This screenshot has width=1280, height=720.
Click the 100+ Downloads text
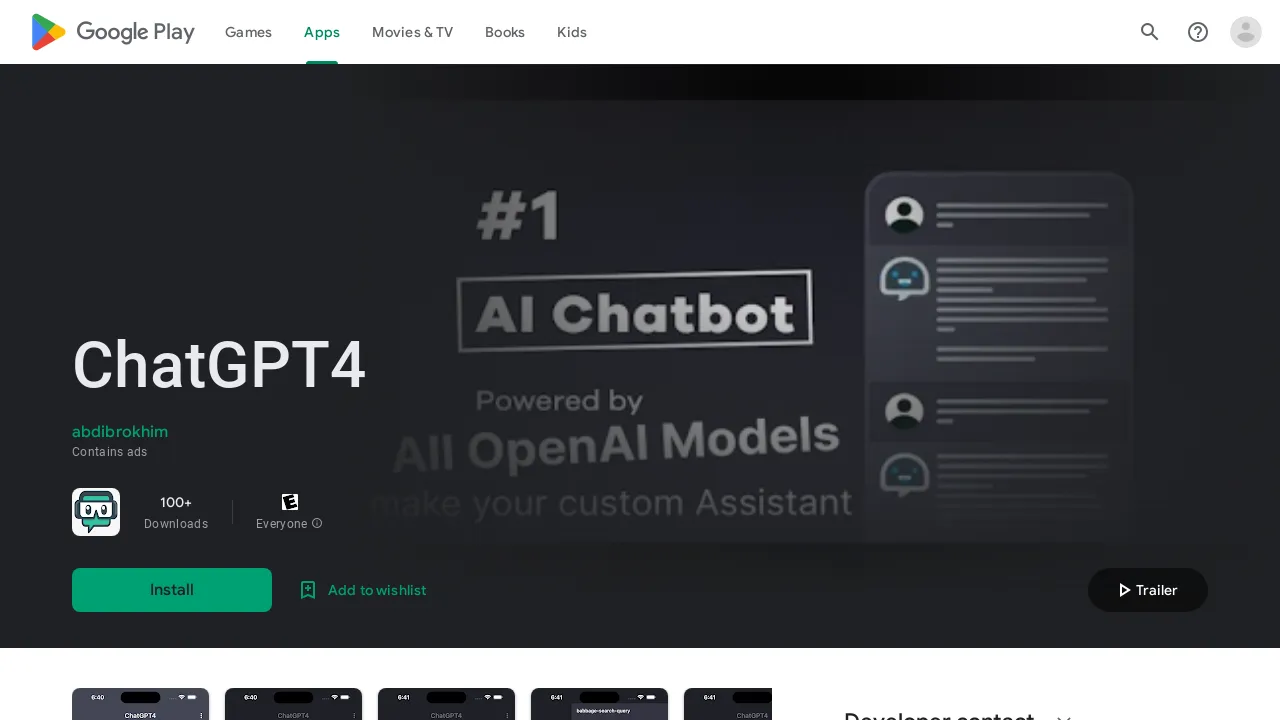tap(176, 512)
